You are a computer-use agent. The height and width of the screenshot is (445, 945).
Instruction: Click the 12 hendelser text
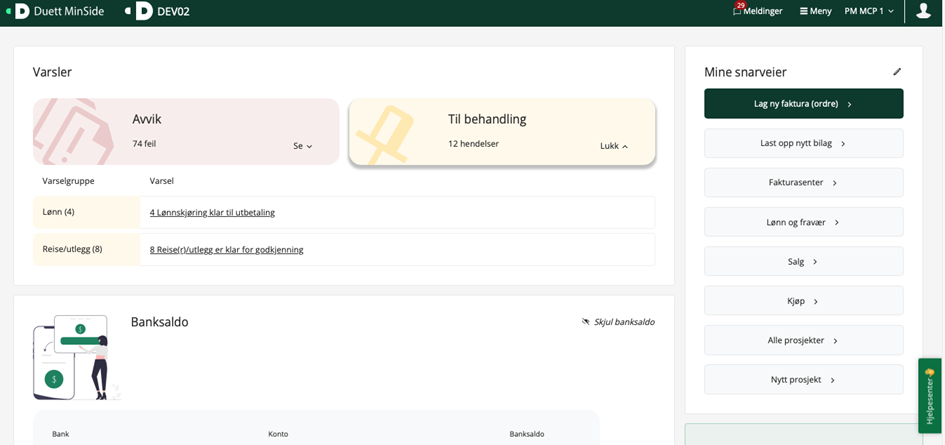474,144
